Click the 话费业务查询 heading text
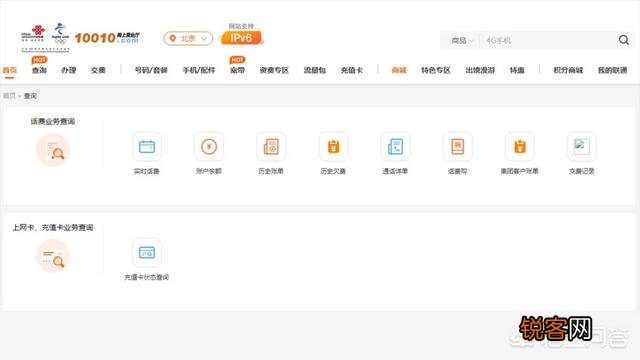Screen dimensions: 640x360 [x=53, y=122]
